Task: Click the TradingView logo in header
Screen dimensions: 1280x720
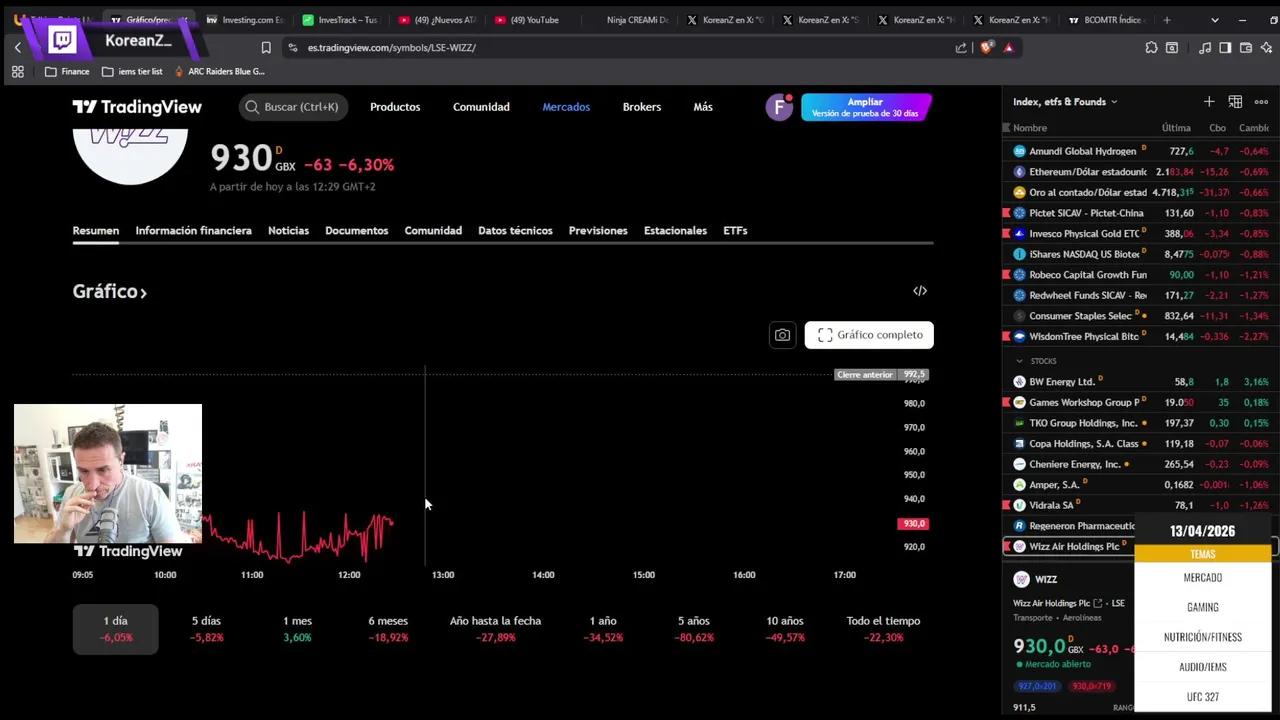Action: 137,107
